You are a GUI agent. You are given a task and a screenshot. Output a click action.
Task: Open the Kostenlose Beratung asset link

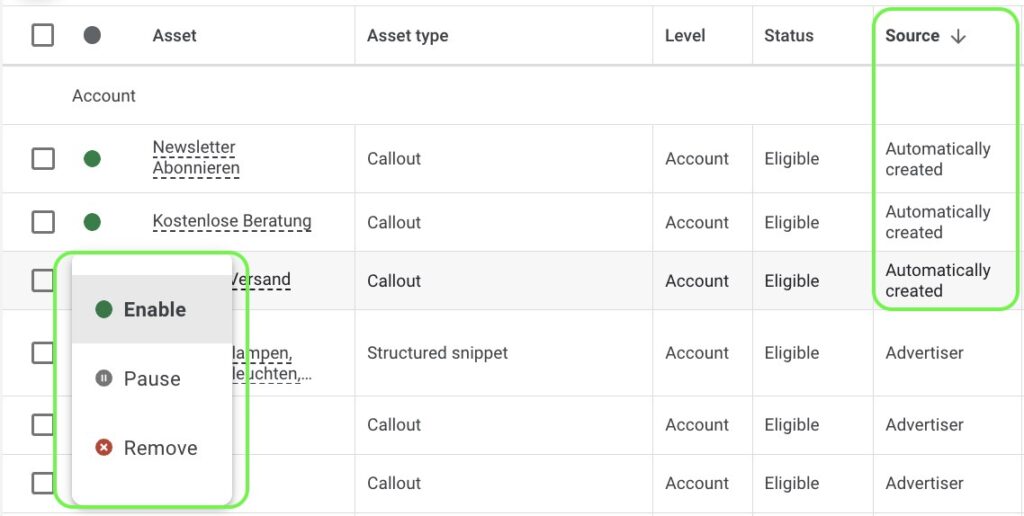click(x=232, y=221)
